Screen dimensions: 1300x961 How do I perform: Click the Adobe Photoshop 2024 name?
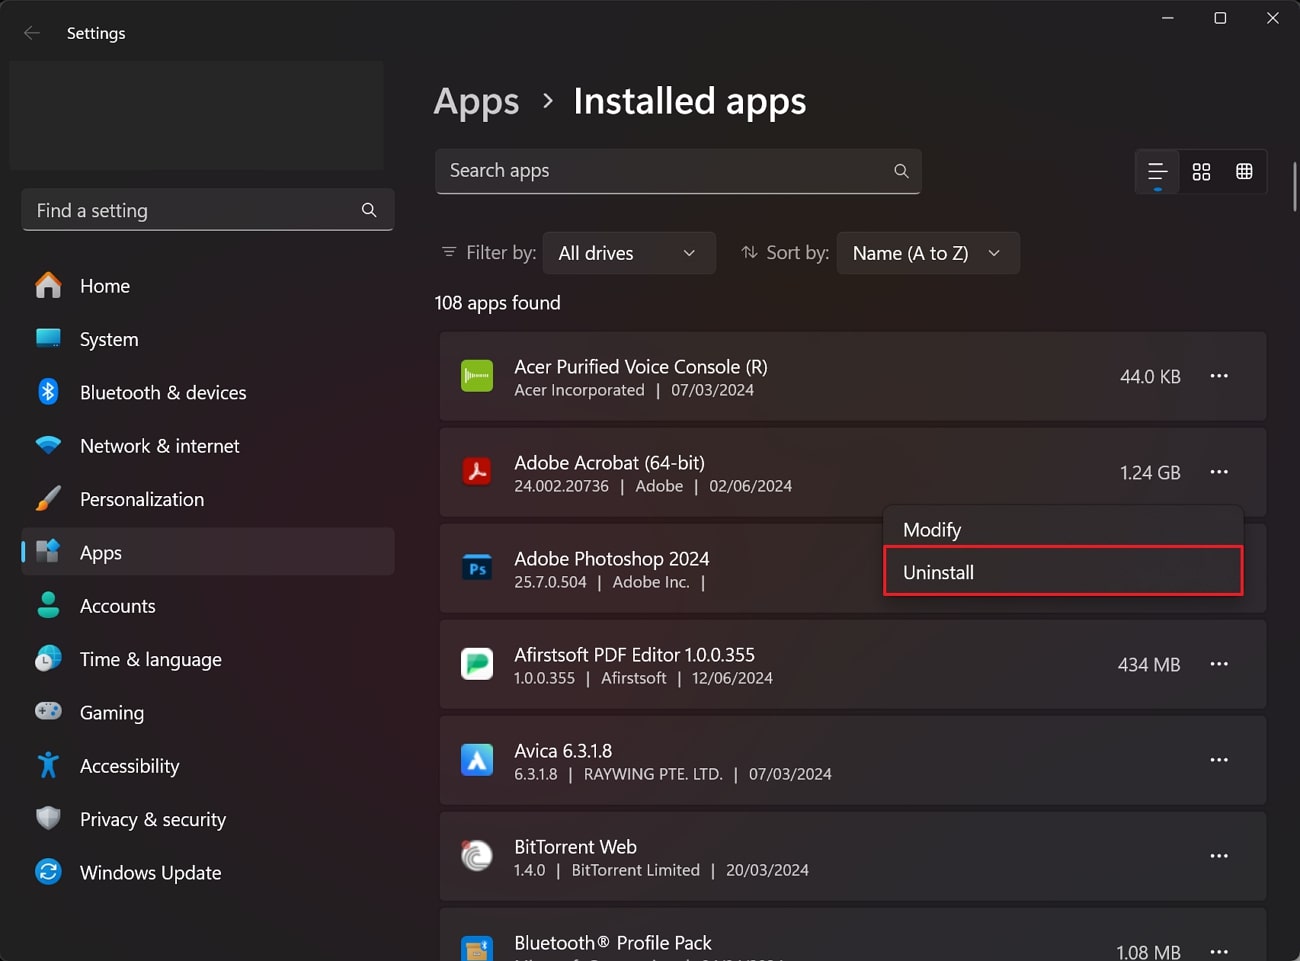coord(611,558)
